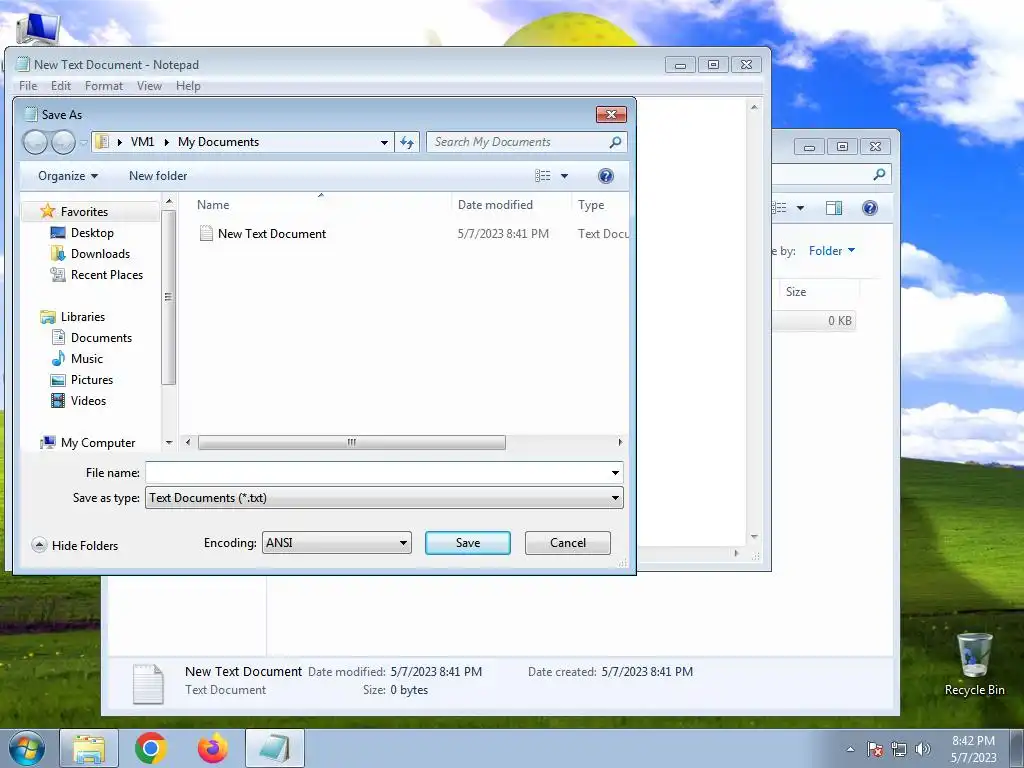Click the search icon in Explorer window

(x=879, y=174)
